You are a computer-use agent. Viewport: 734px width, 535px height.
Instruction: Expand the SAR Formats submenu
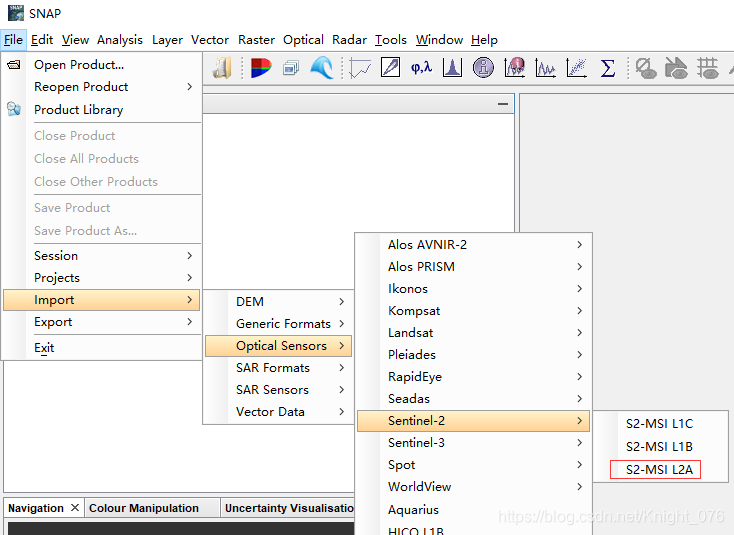[x=279, y=367]
